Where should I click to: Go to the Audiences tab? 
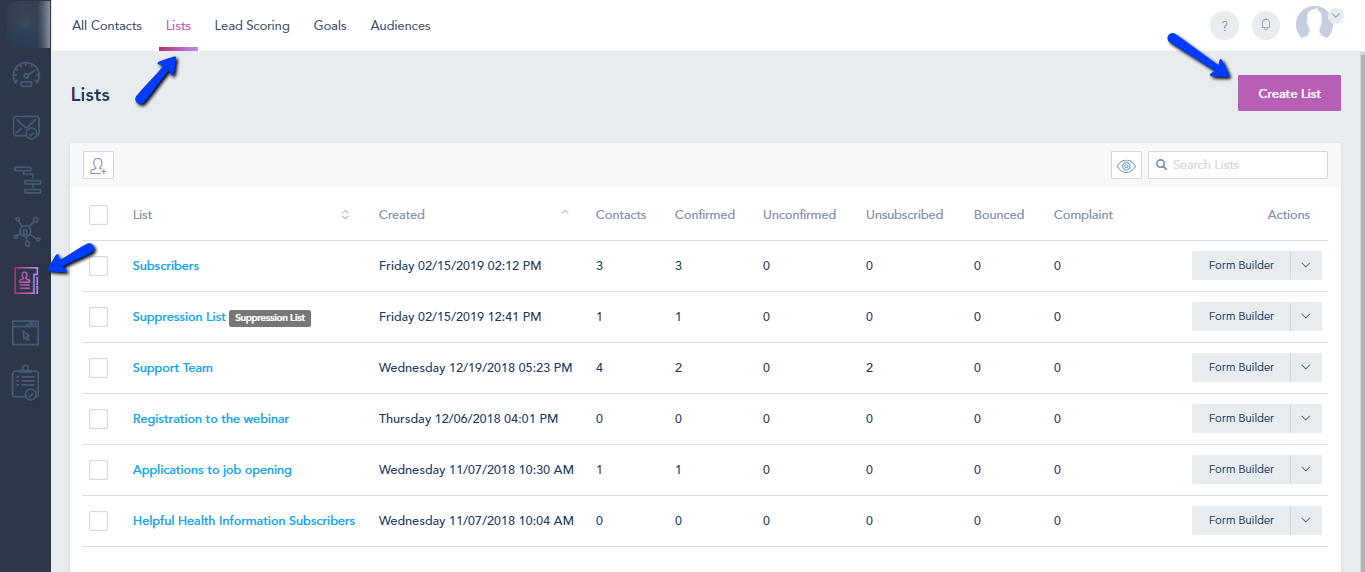coord(400,26)
